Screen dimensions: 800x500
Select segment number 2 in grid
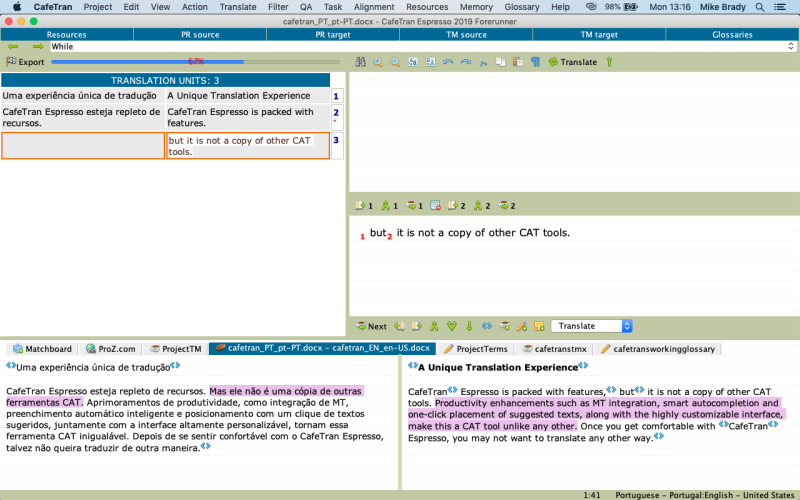(336, 116)
